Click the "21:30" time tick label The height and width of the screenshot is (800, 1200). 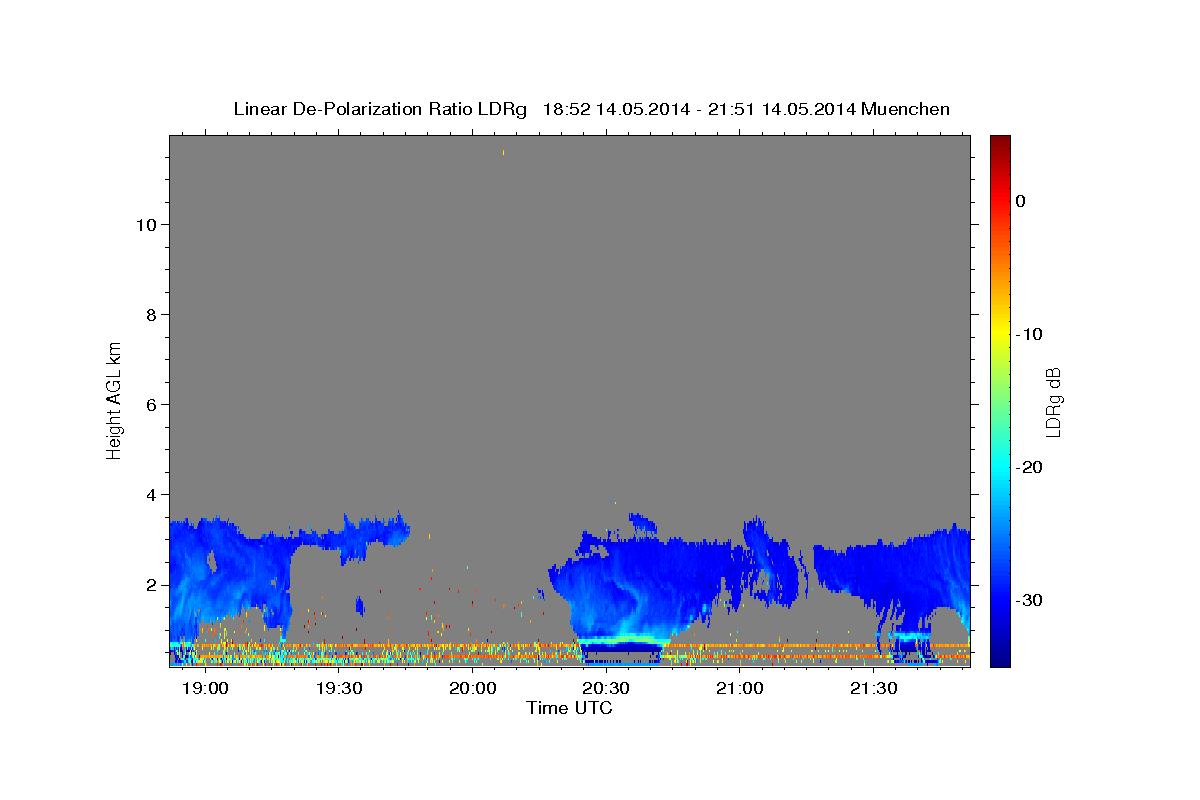(x=873, y=689)
